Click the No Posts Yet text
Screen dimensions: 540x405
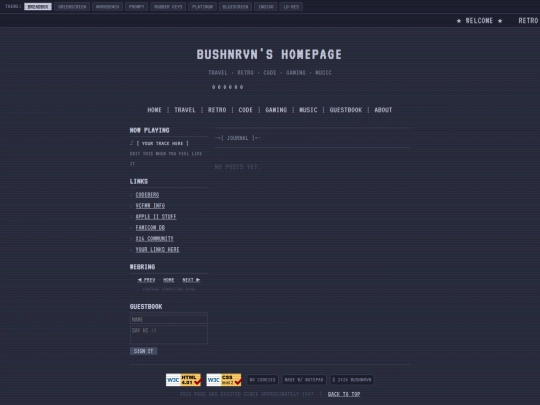coord(238,167)
